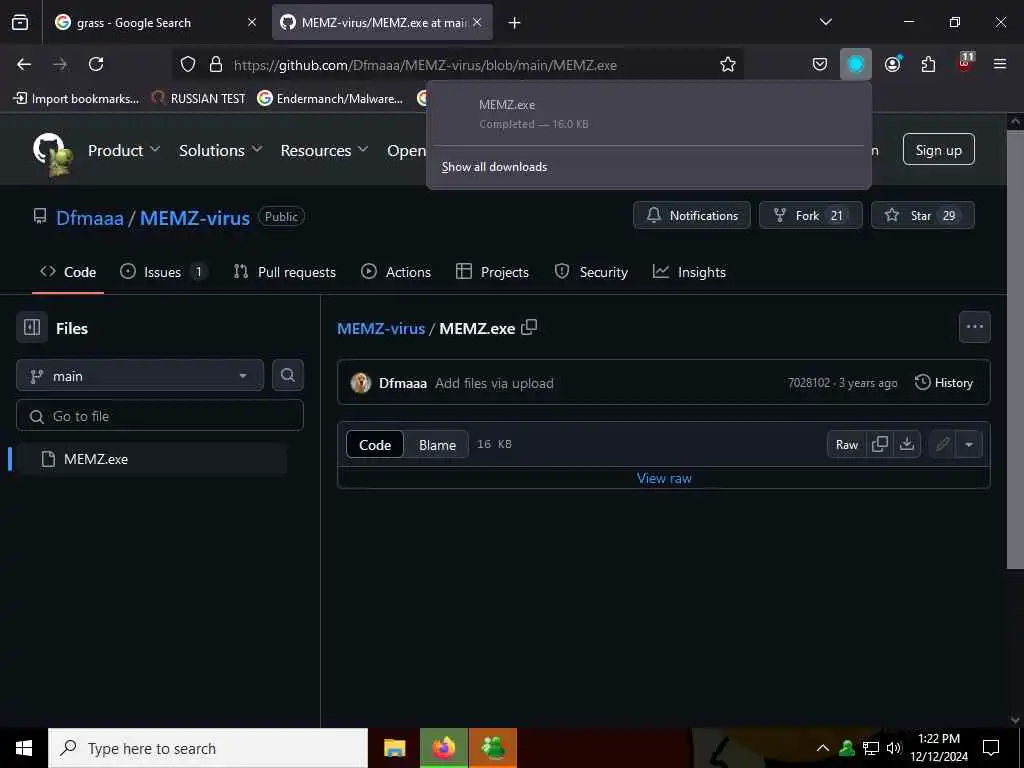
Task: Click the Raw button
Action: 846,445
